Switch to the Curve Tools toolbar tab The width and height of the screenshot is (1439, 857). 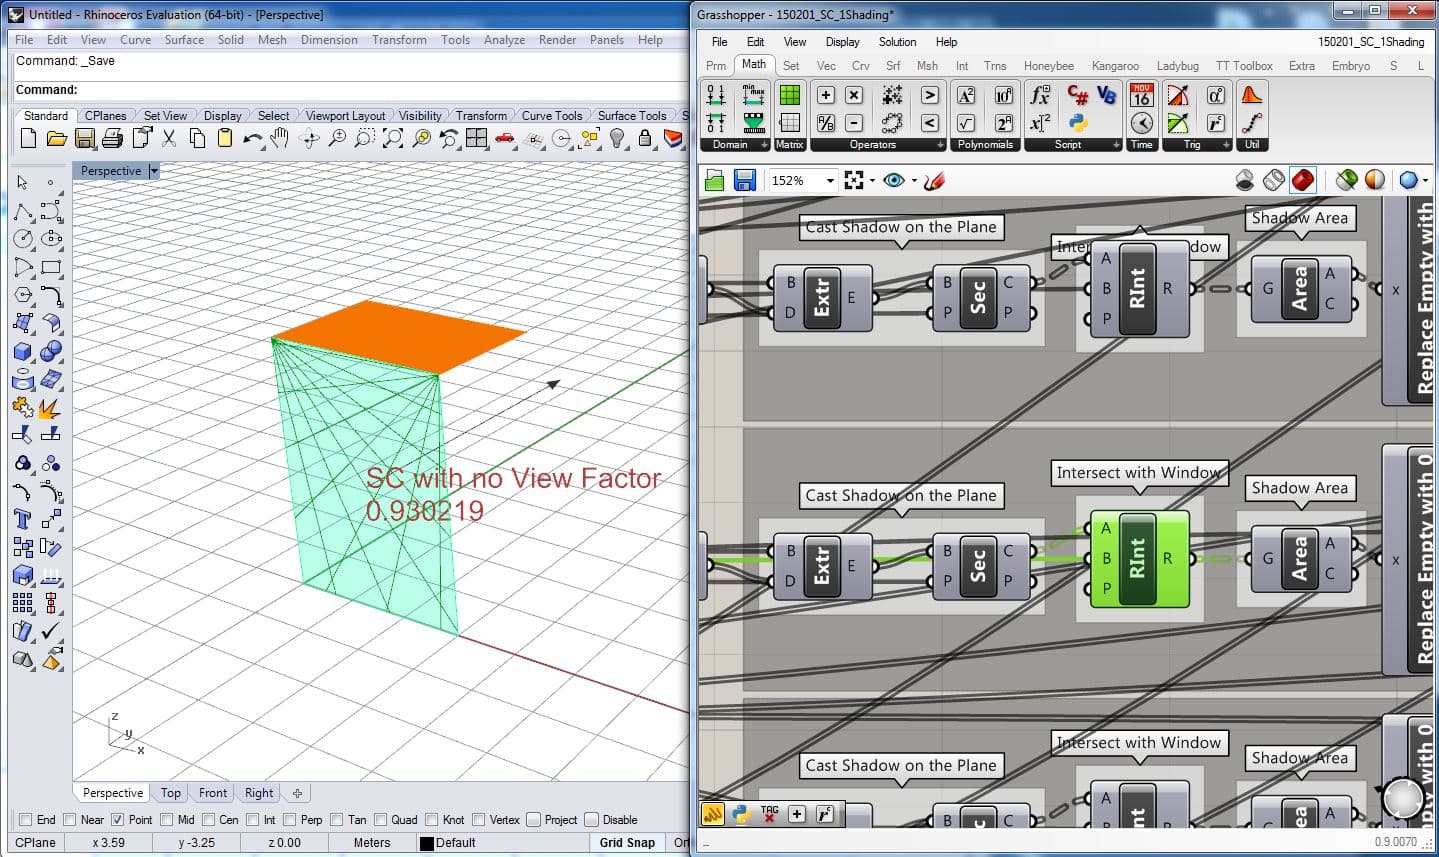tap(551, 116)
